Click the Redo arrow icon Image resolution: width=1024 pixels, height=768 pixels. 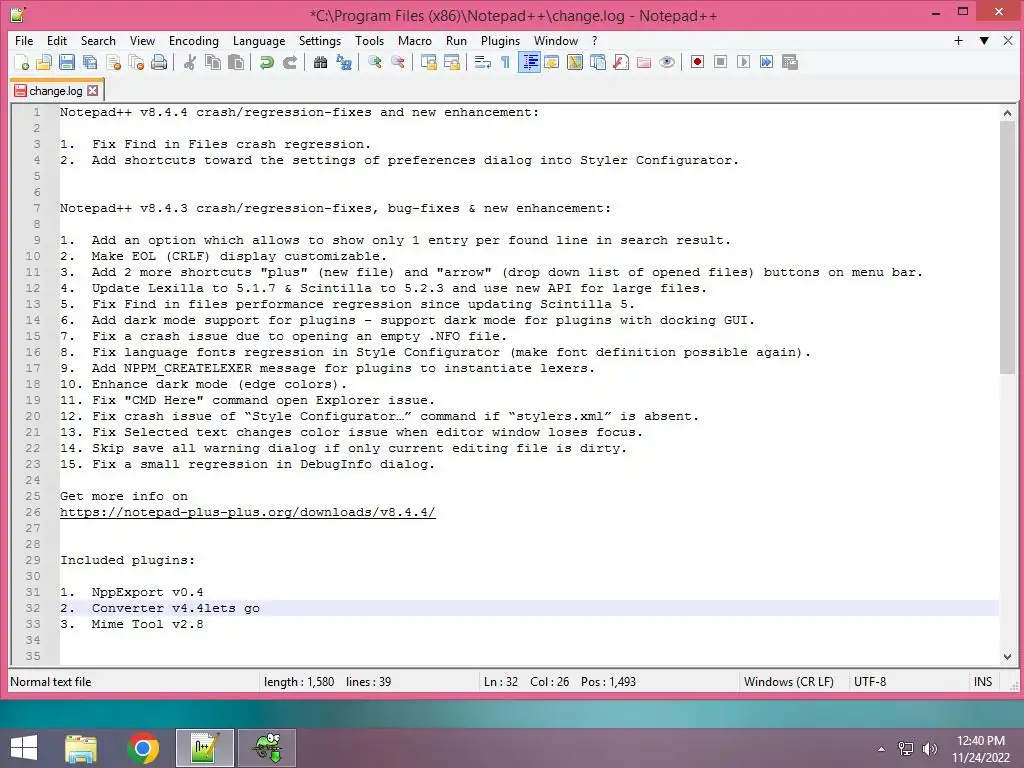(289, 62)
